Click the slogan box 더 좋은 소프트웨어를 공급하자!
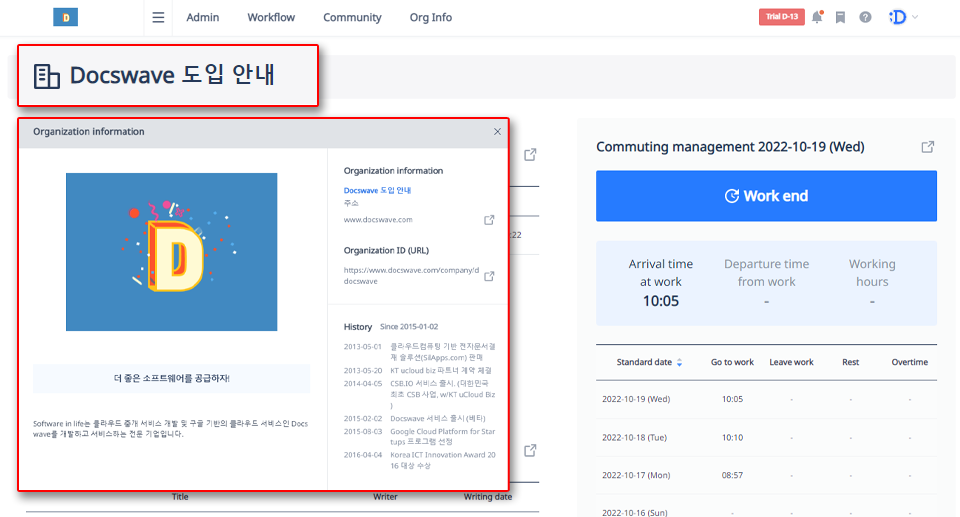 [171, 379]
